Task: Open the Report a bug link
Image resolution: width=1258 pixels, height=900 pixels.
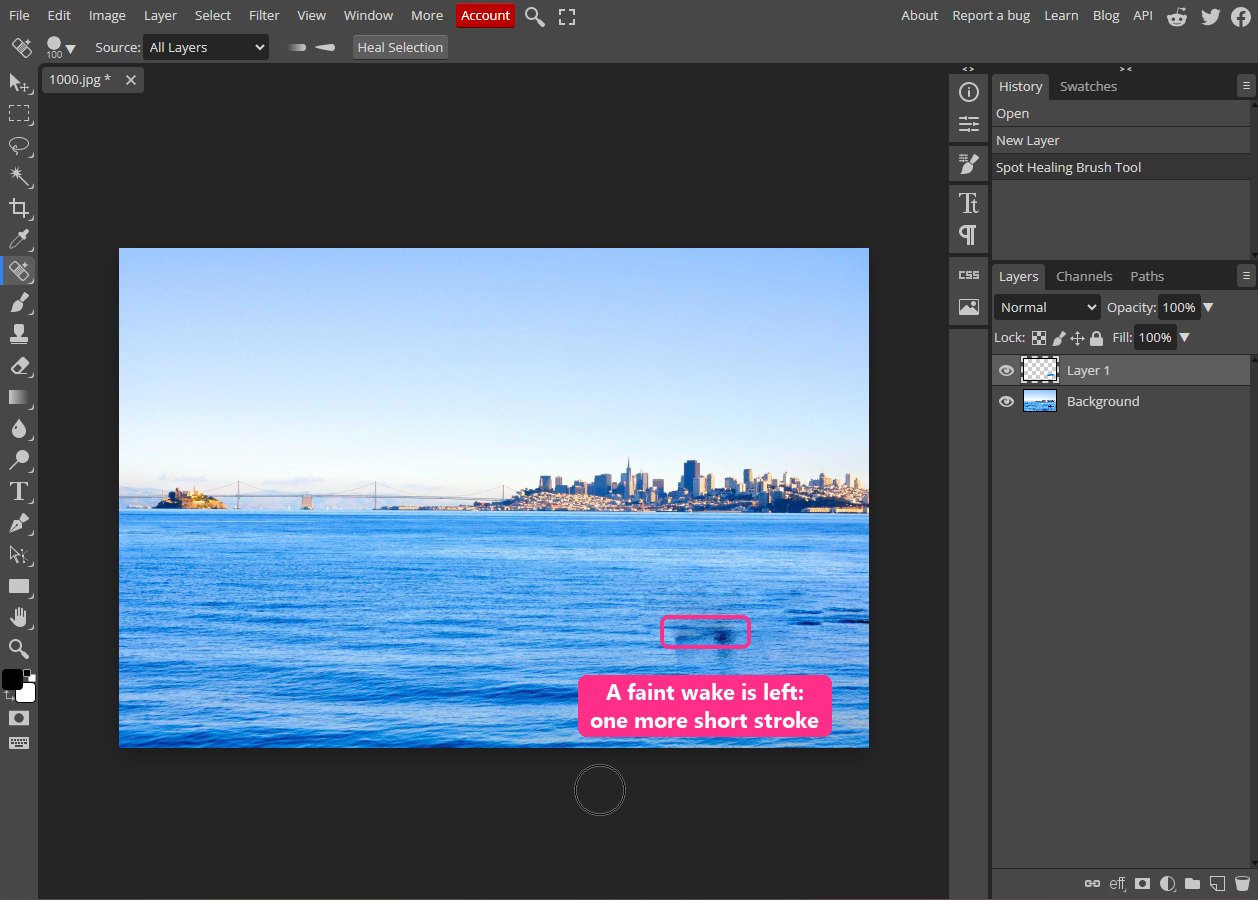Action: pyautogui.click(x=990, y=15)
